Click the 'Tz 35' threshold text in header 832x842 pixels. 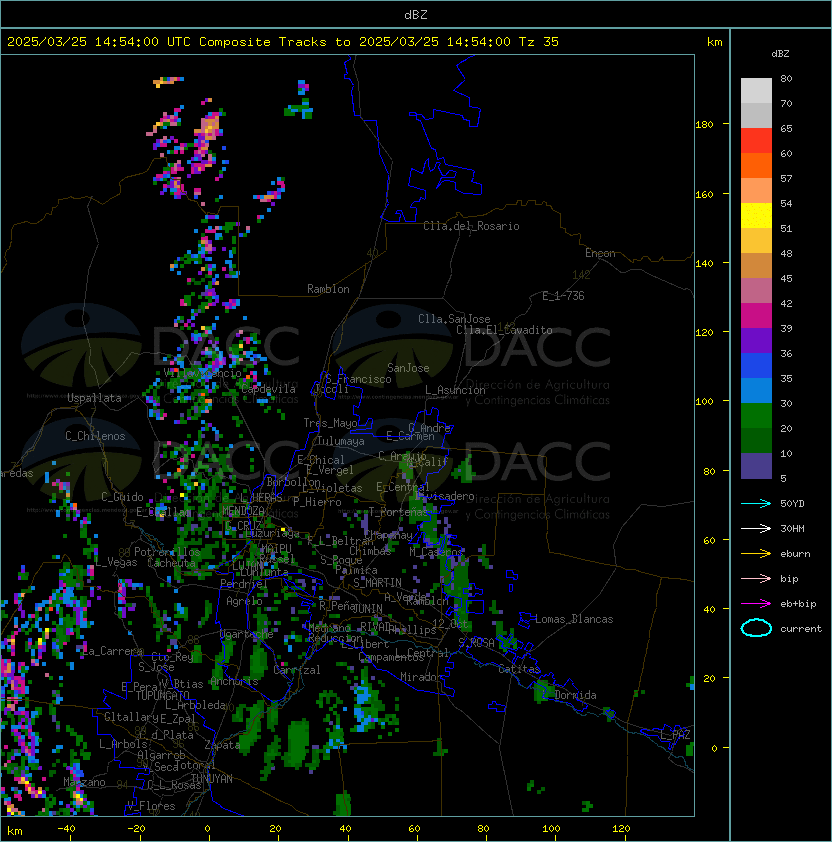coord(539,42)
